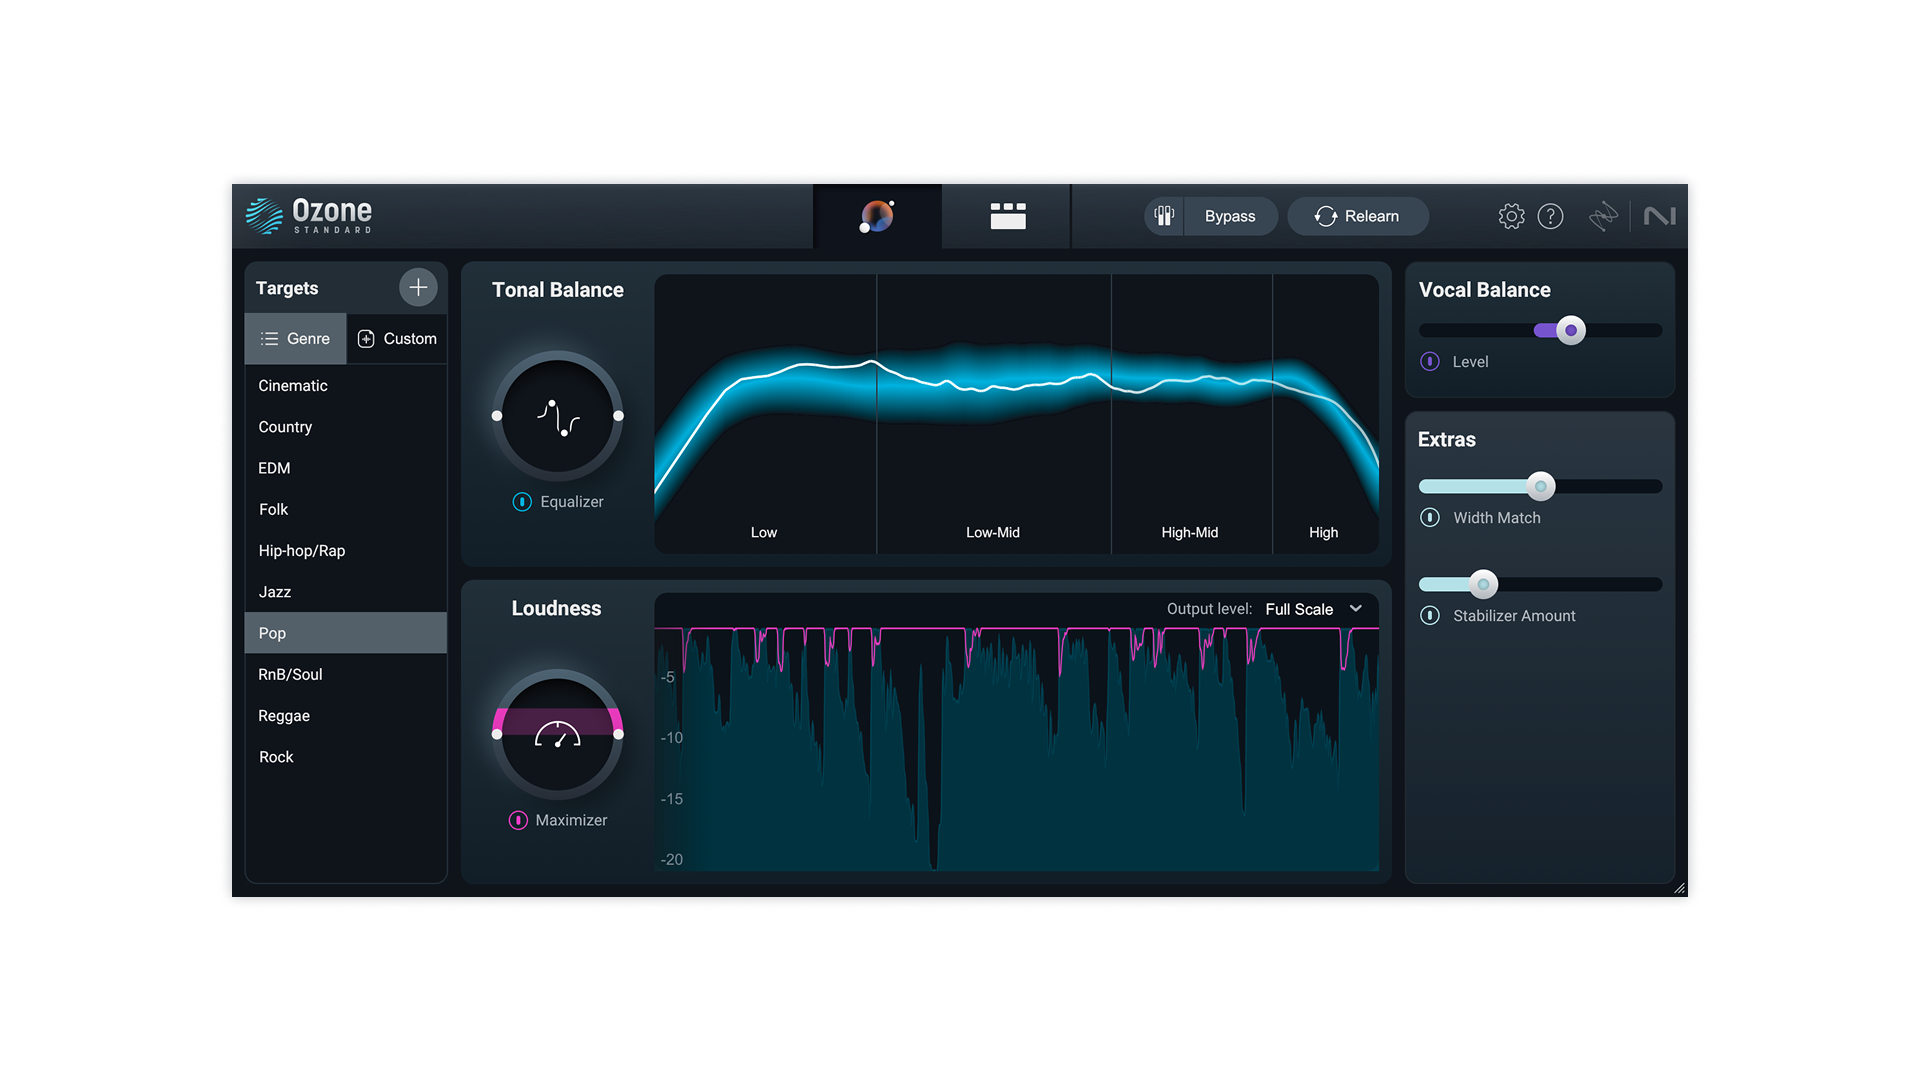Click the -10 loudness scale mark
The image size is (1920, 1080).
pyautogui.click(x=672, y=738)
